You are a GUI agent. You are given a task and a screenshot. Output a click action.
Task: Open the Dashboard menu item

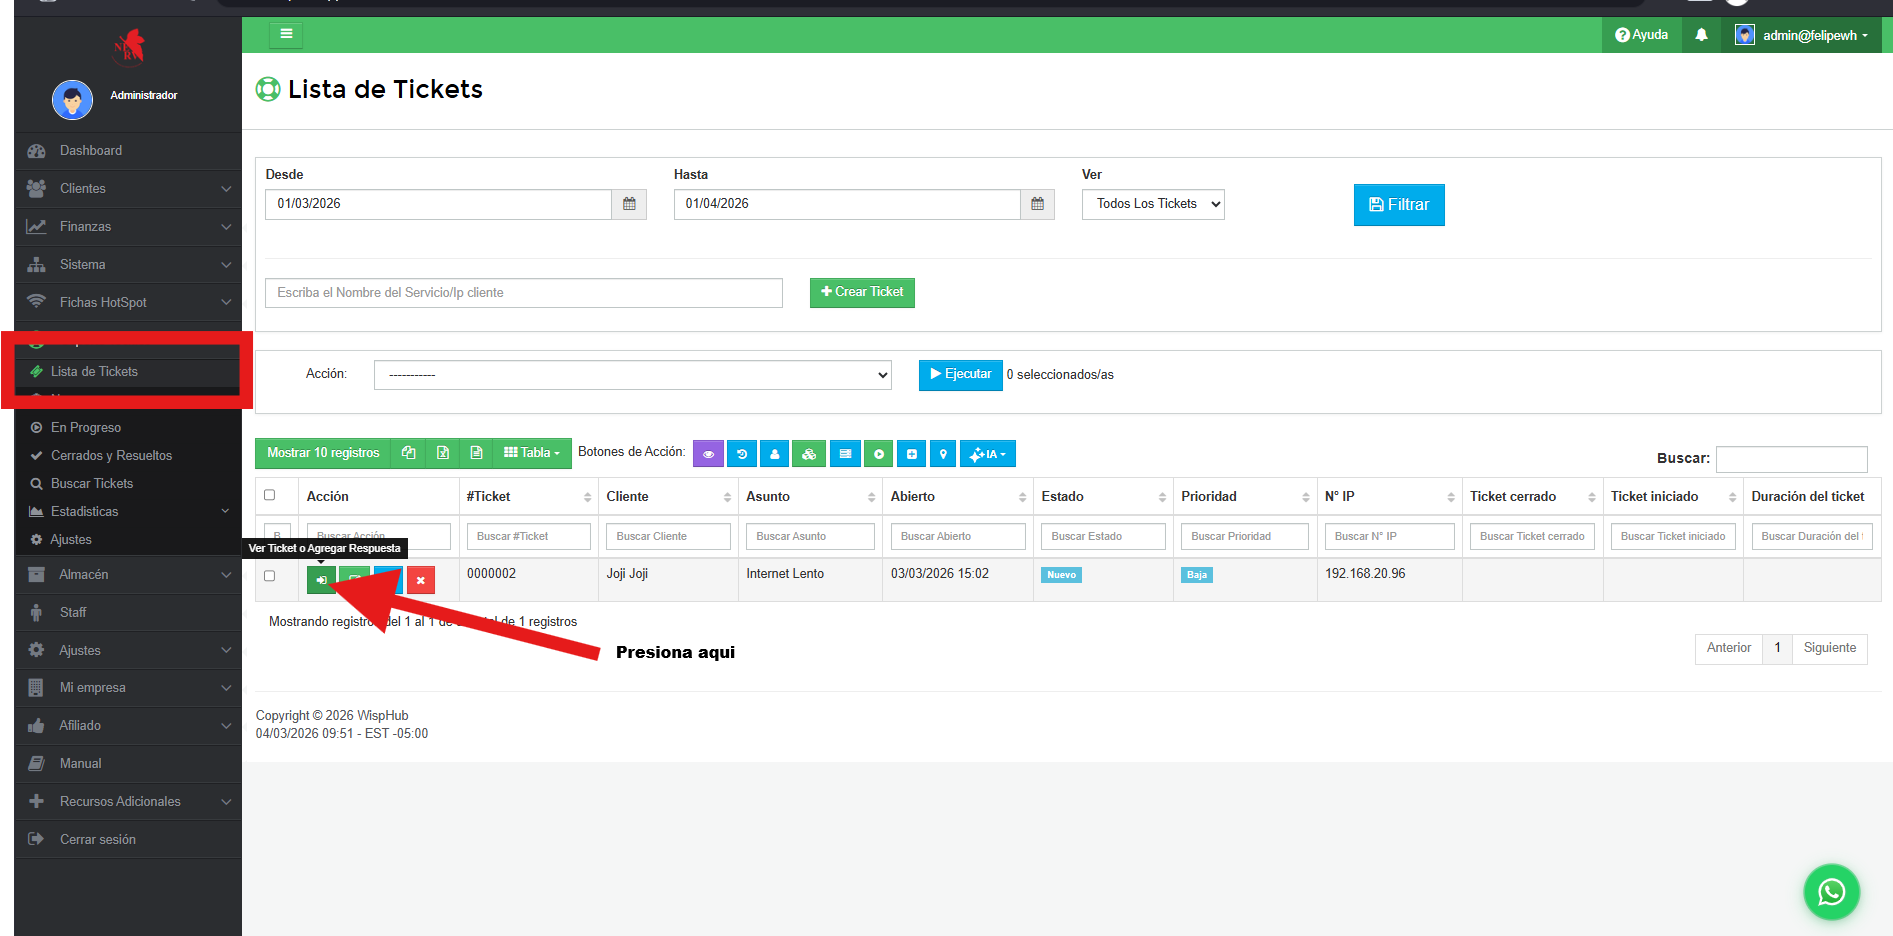[91, 151]
